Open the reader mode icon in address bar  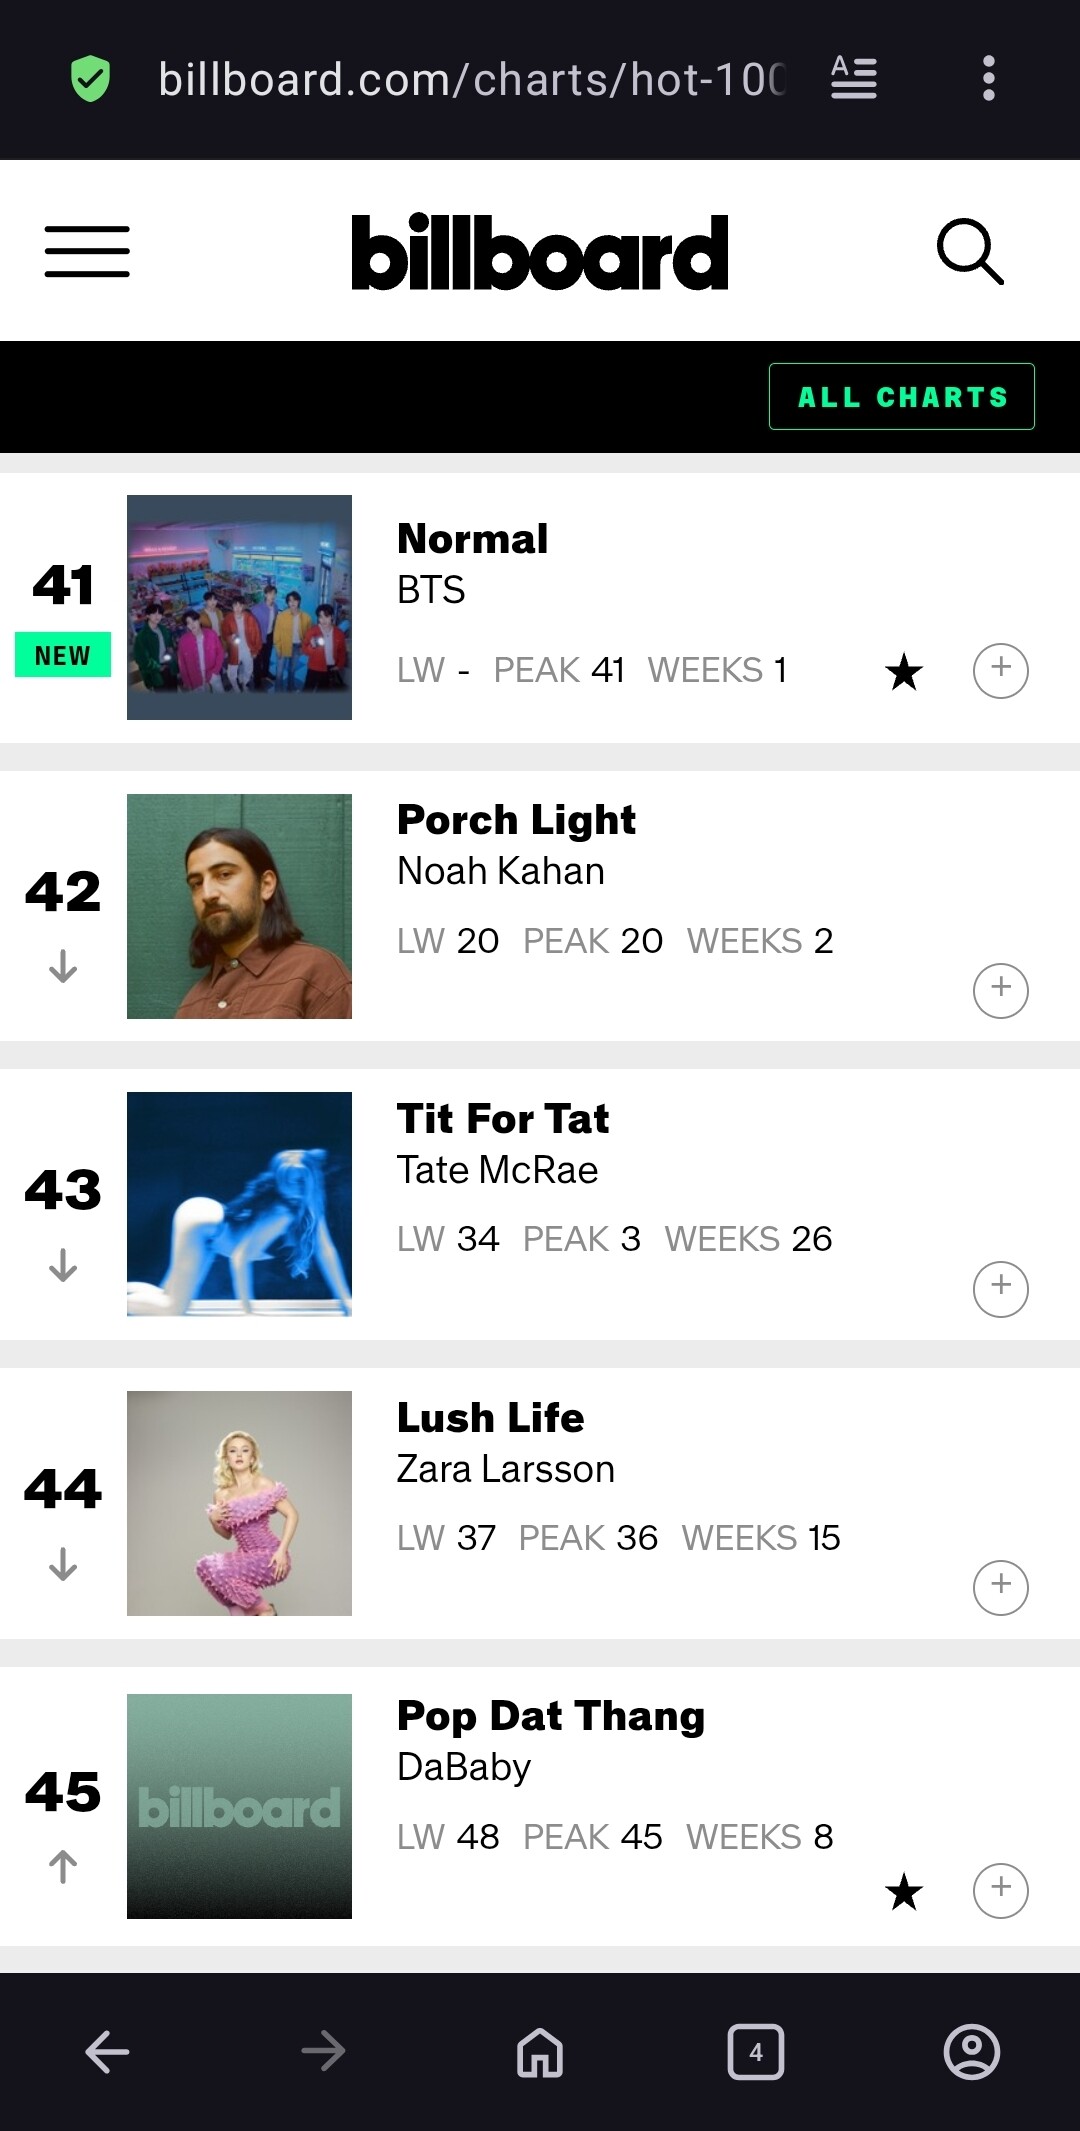pos(854,78)
